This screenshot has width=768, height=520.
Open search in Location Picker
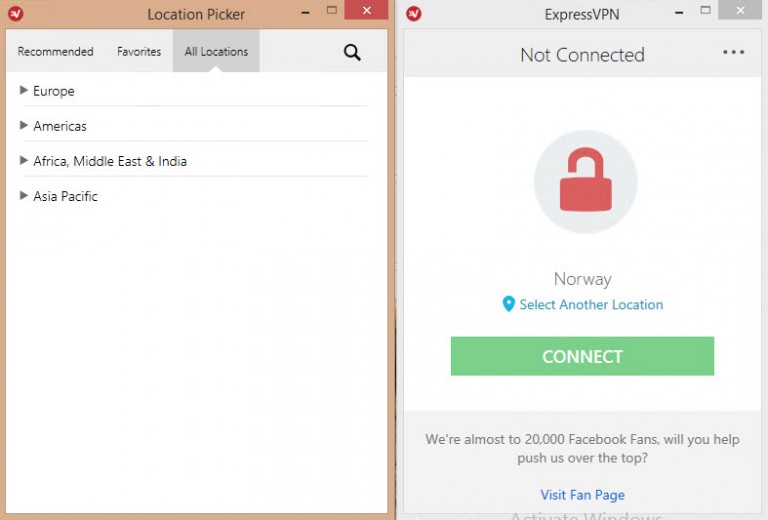[352, 52]
